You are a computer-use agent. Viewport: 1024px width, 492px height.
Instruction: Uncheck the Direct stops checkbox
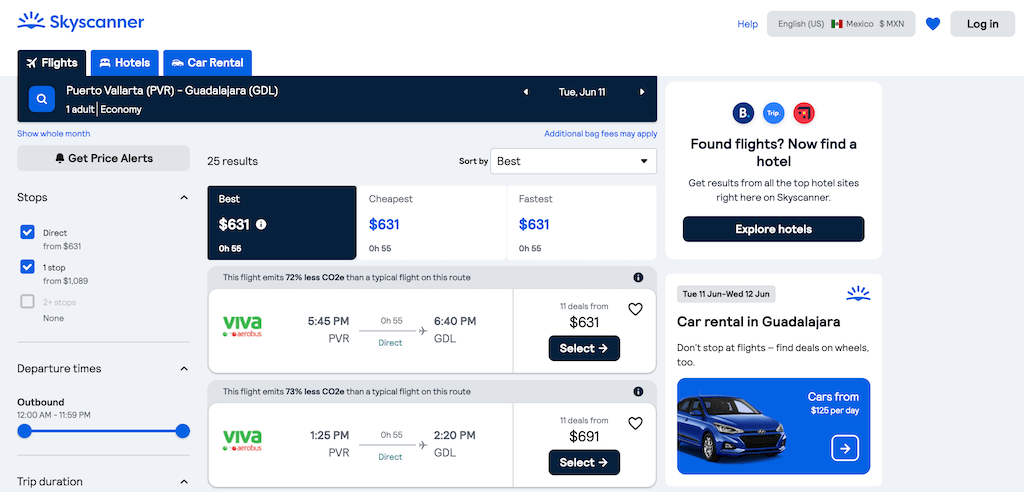[x=27, y=232]
